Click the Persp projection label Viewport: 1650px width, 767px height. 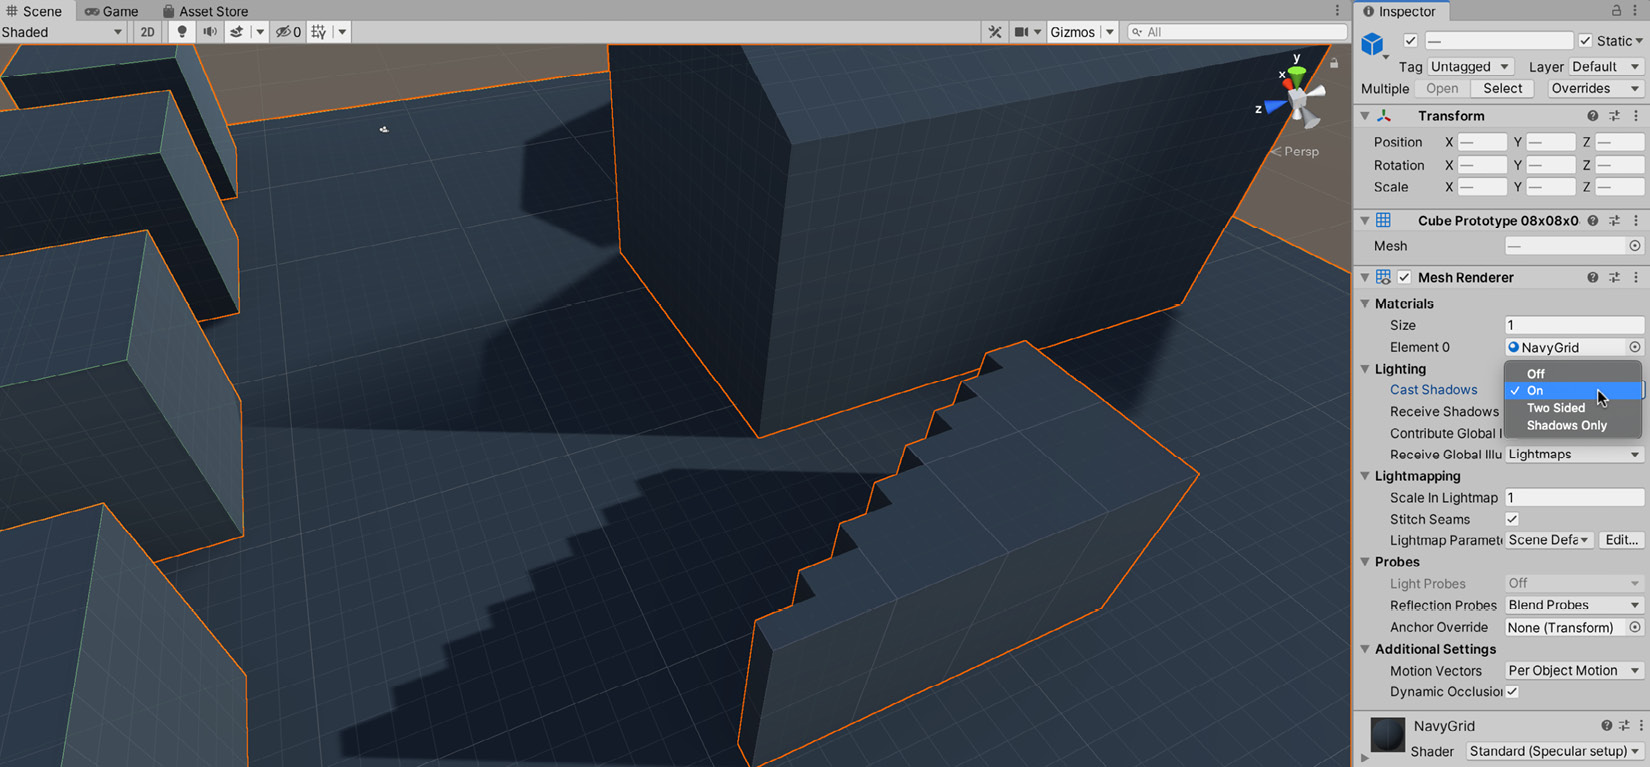click(x=1301, y=152)
